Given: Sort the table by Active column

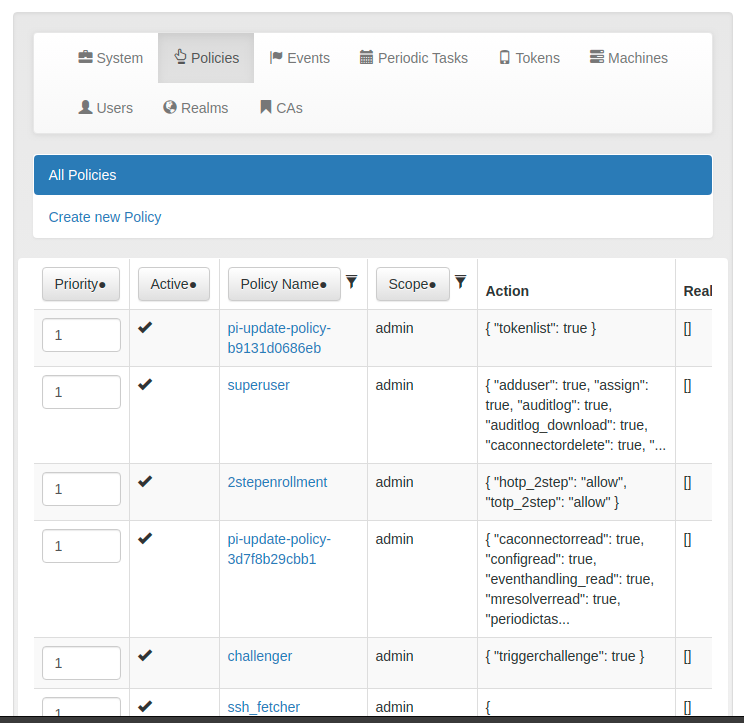Looking at the screenshot, I should pyautogui.click(x=173, y=284).
